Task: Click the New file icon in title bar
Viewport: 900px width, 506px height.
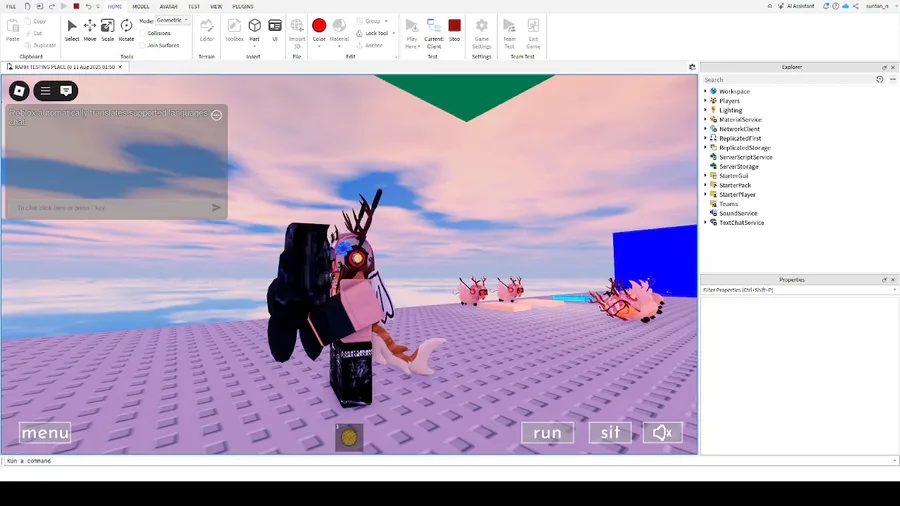Action: click(x=27, y=6)
